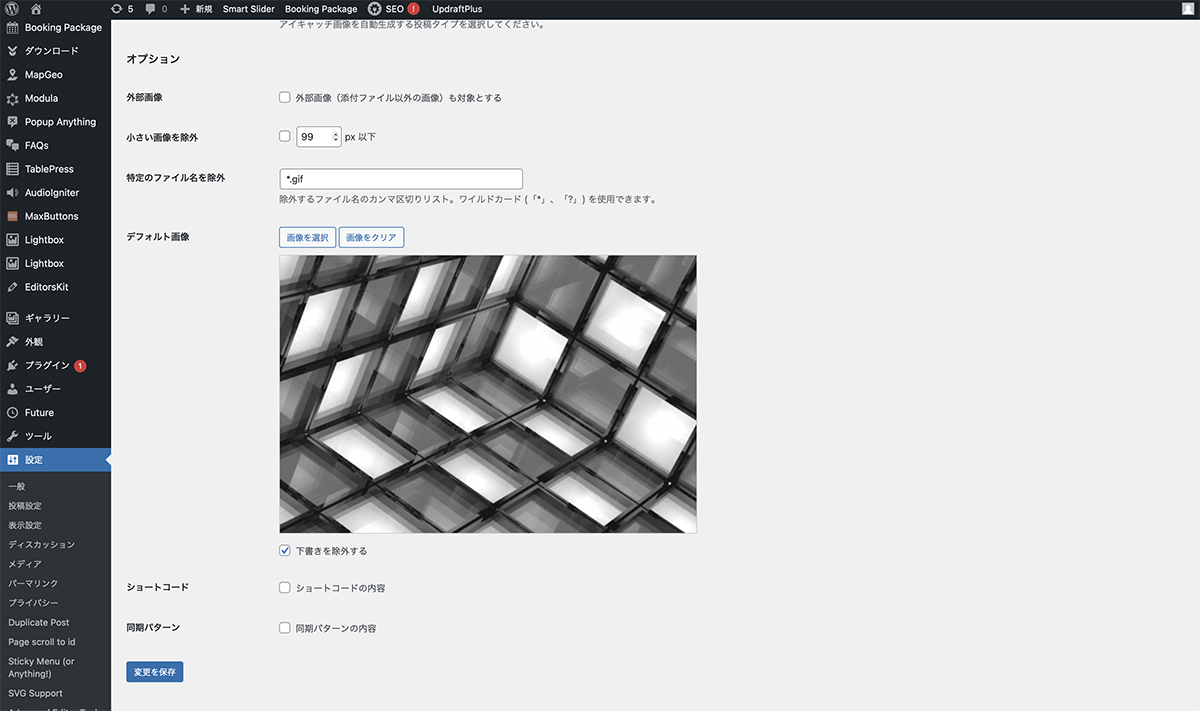This screenshot has width=1200, height=711.
Task: Click the WordPress logo icon
Action: tap(12, 9)
